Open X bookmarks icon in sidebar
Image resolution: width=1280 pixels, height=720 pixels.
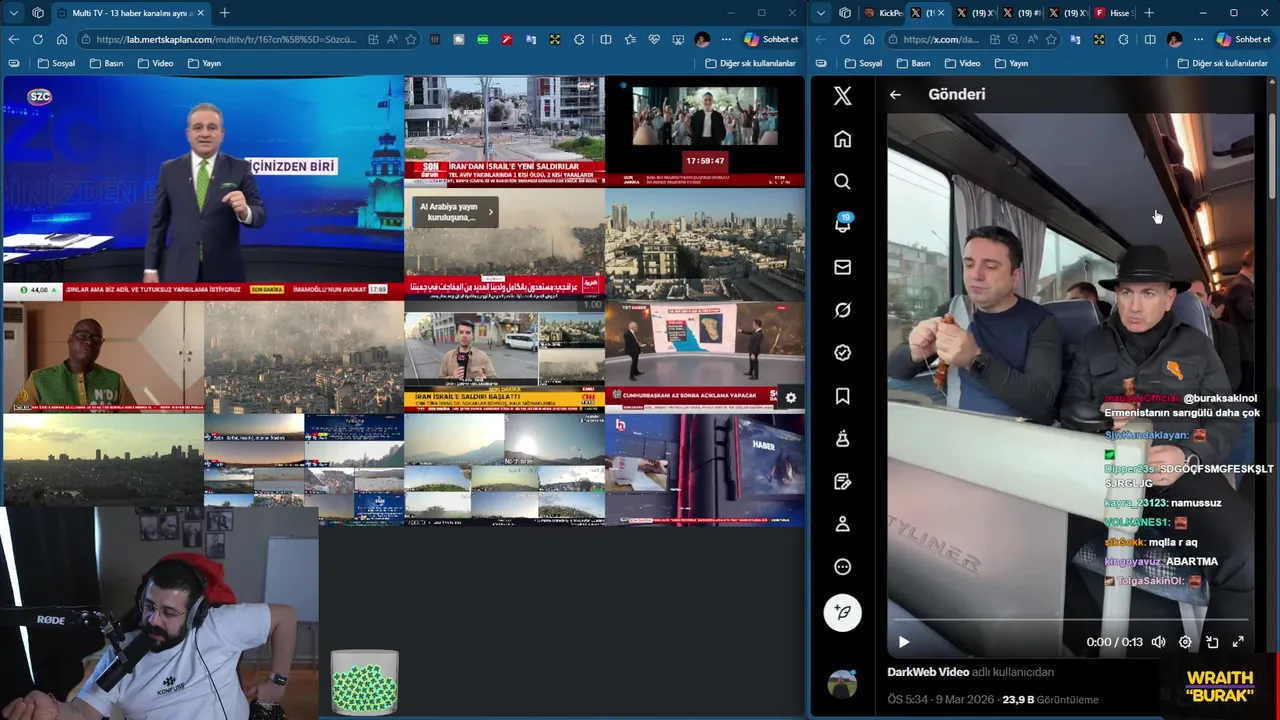(x=842, y=396)
